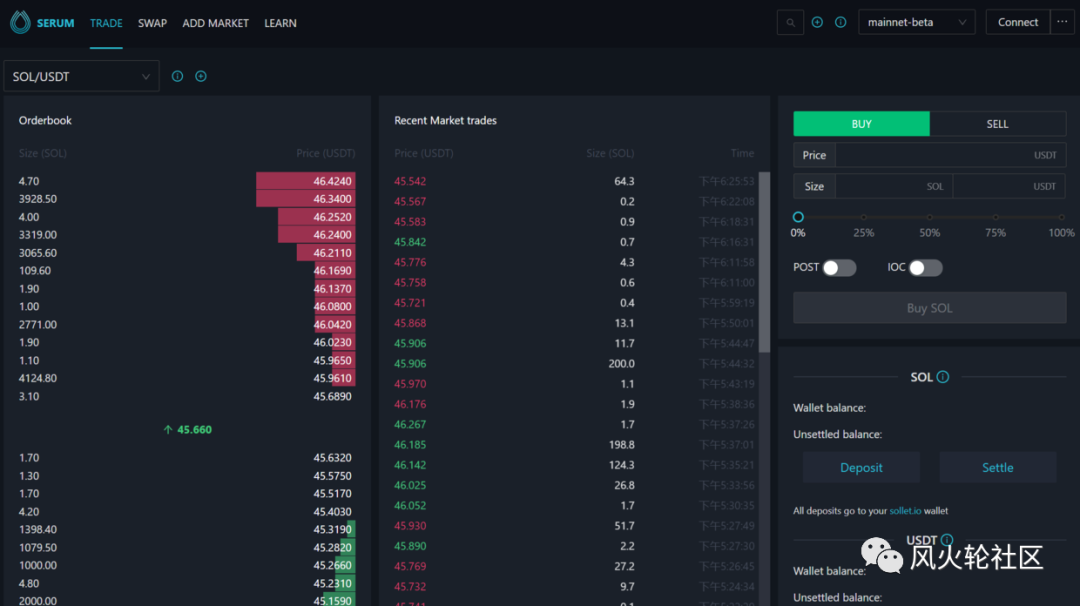
Task: Click the Settle button under SOL
Action: tap(997, 468)
